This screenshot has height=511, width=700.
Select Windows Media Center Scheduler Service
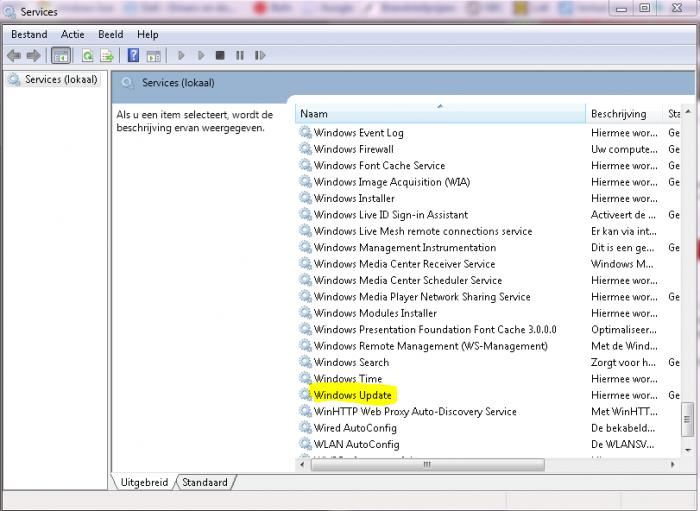[x=408, y=280]
